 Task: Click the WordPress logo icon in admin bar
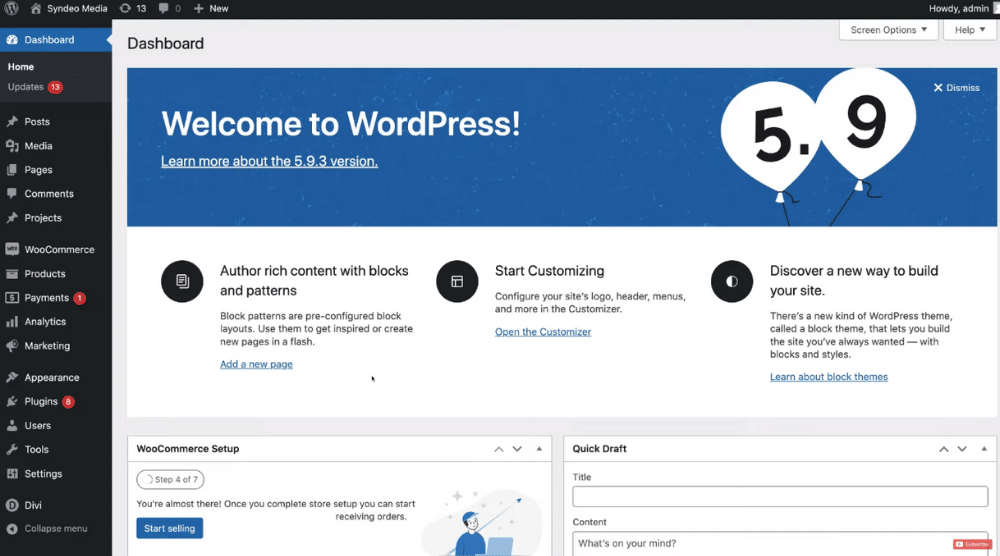[x=11, y=8]
